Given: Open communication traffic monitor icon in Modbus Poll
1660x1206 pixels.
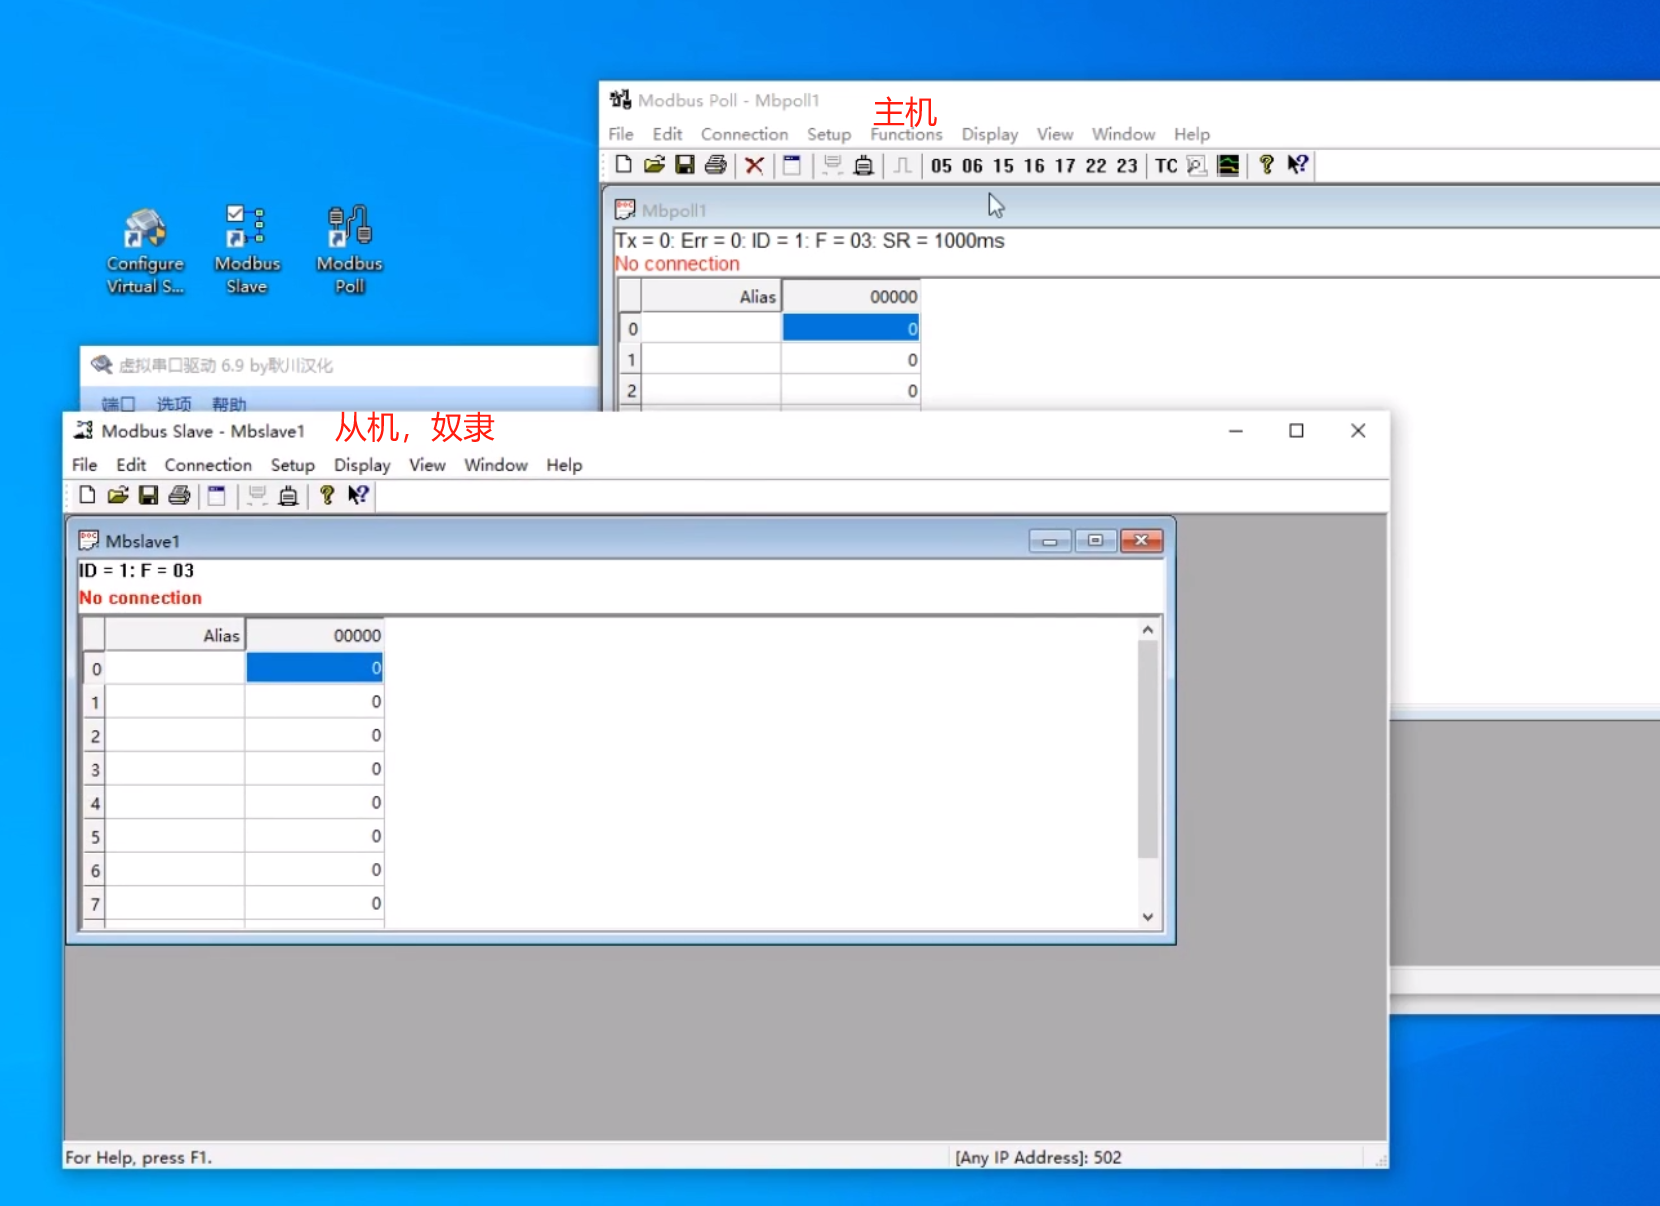Looking at the screenshot, I should click(1197, 165).
